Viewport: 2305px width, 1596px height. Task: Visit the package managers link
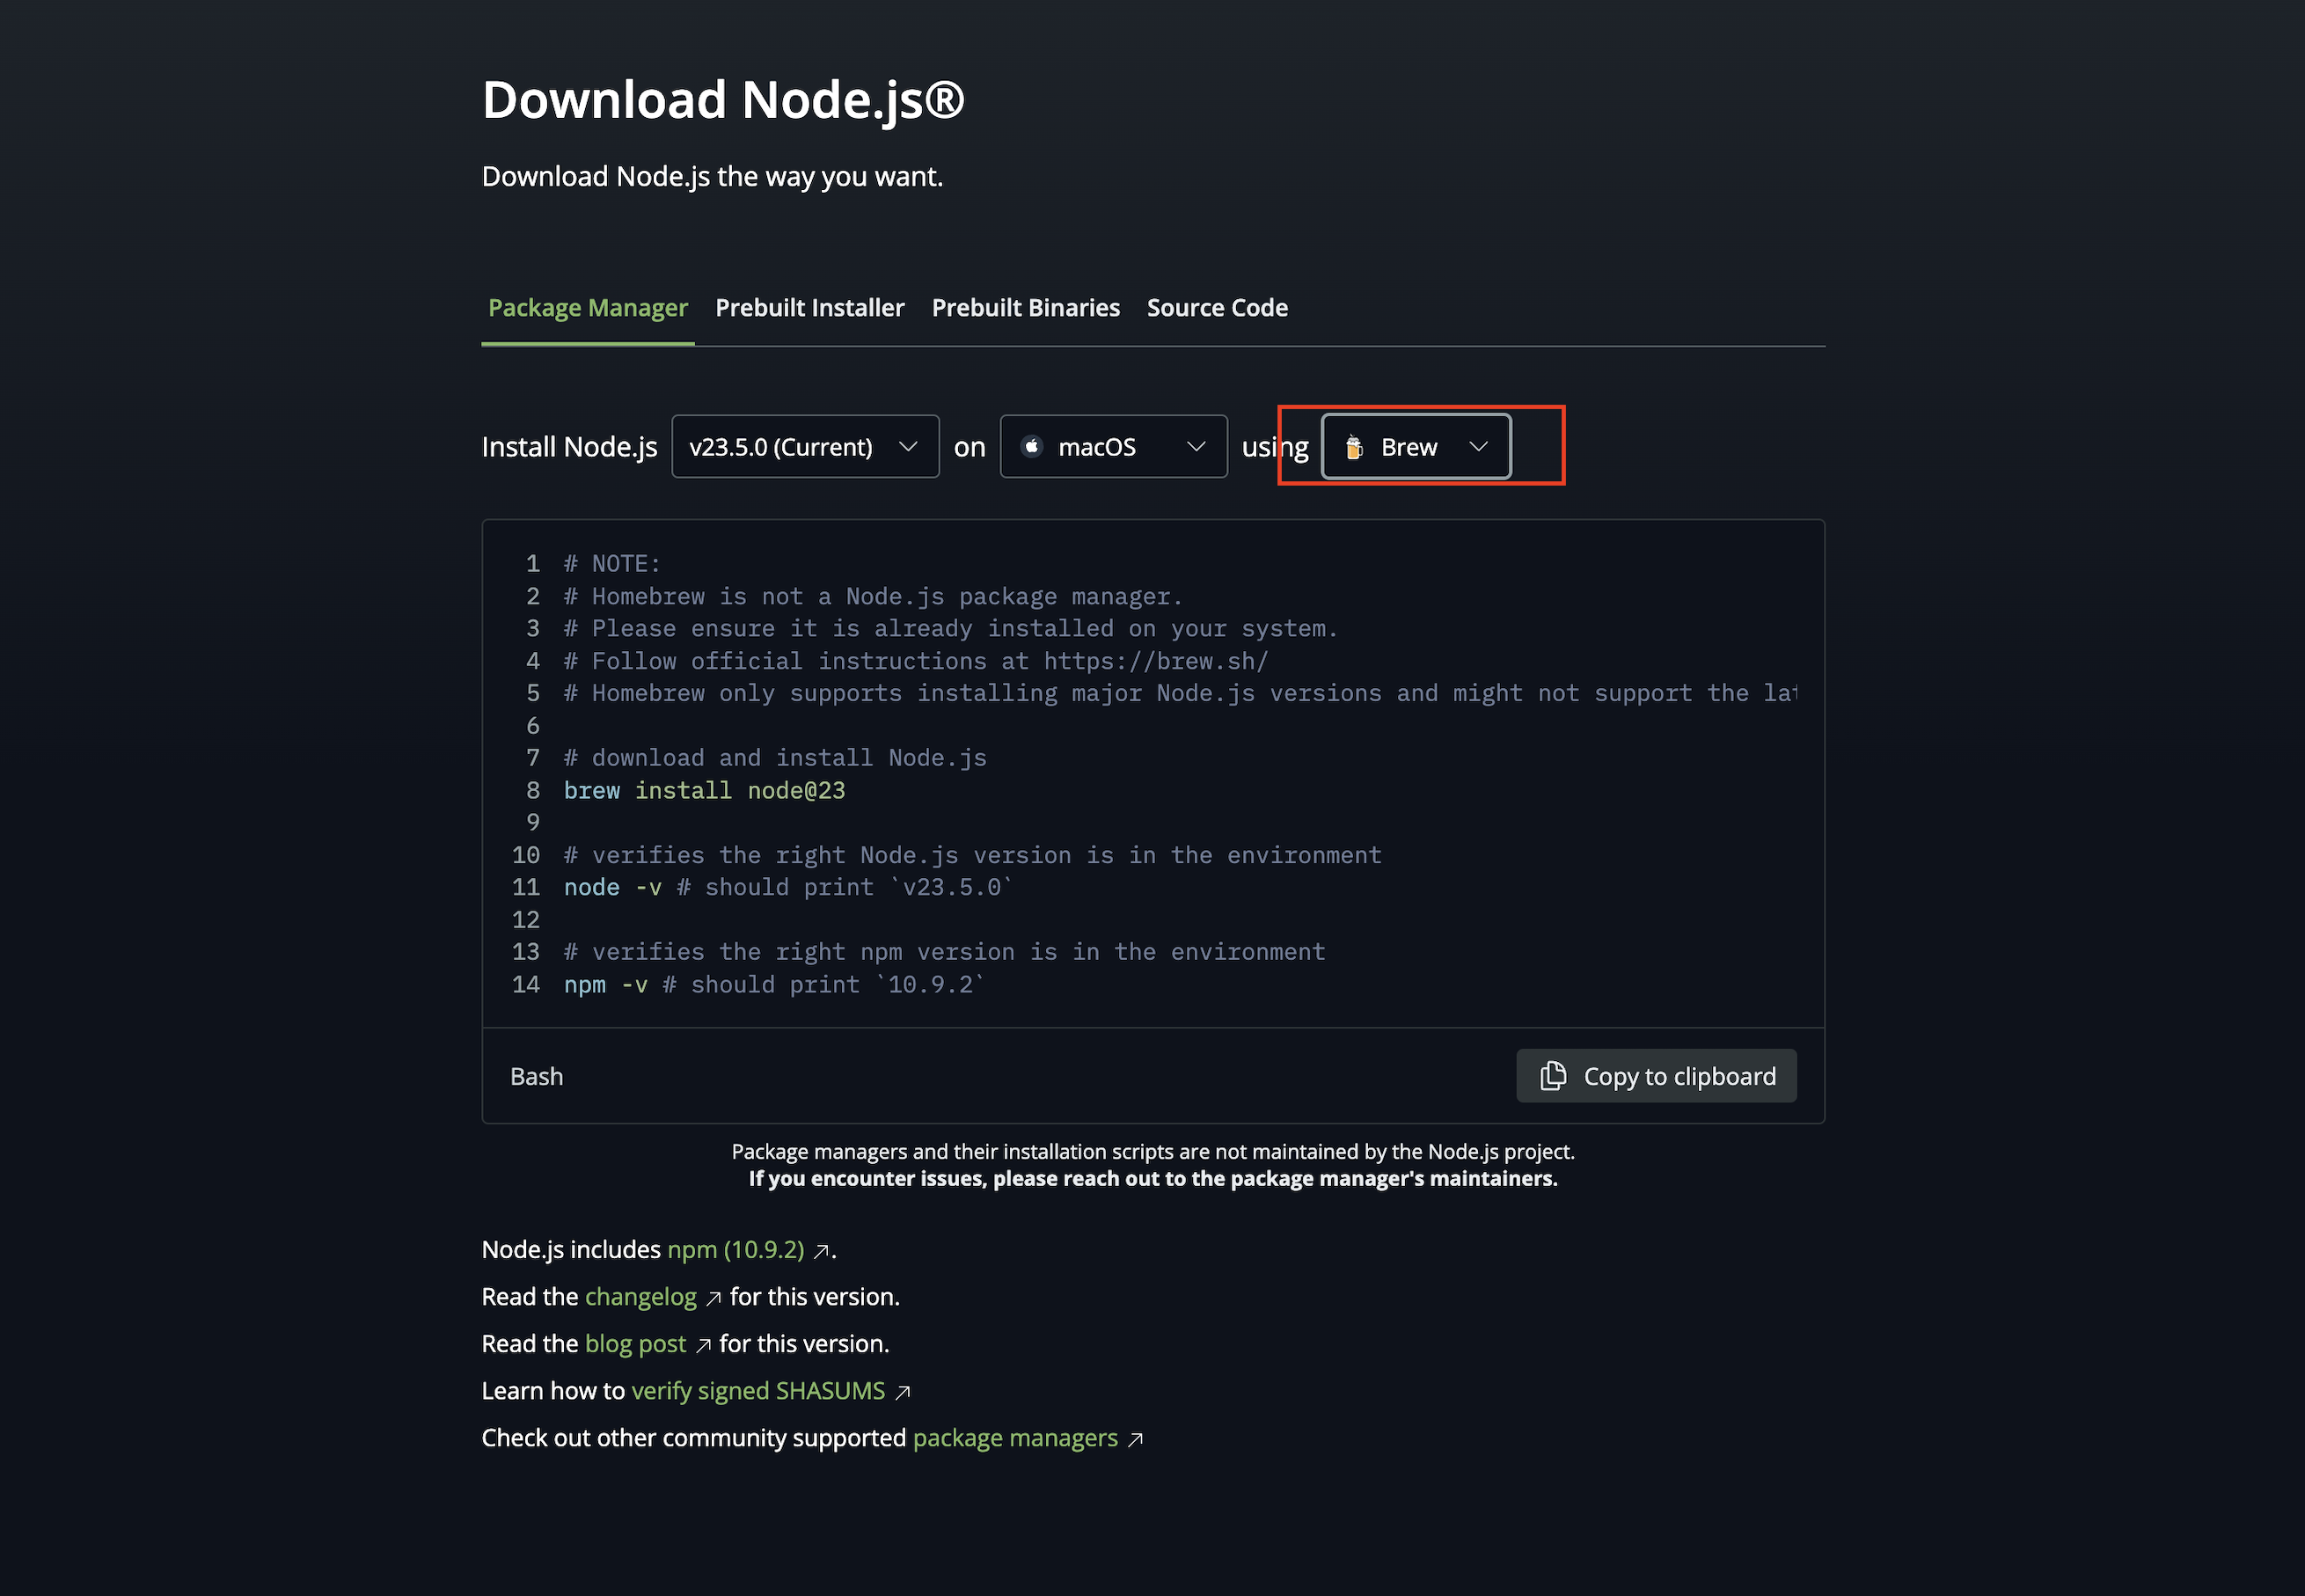pyautogui.click(x=1014, y=1438)
